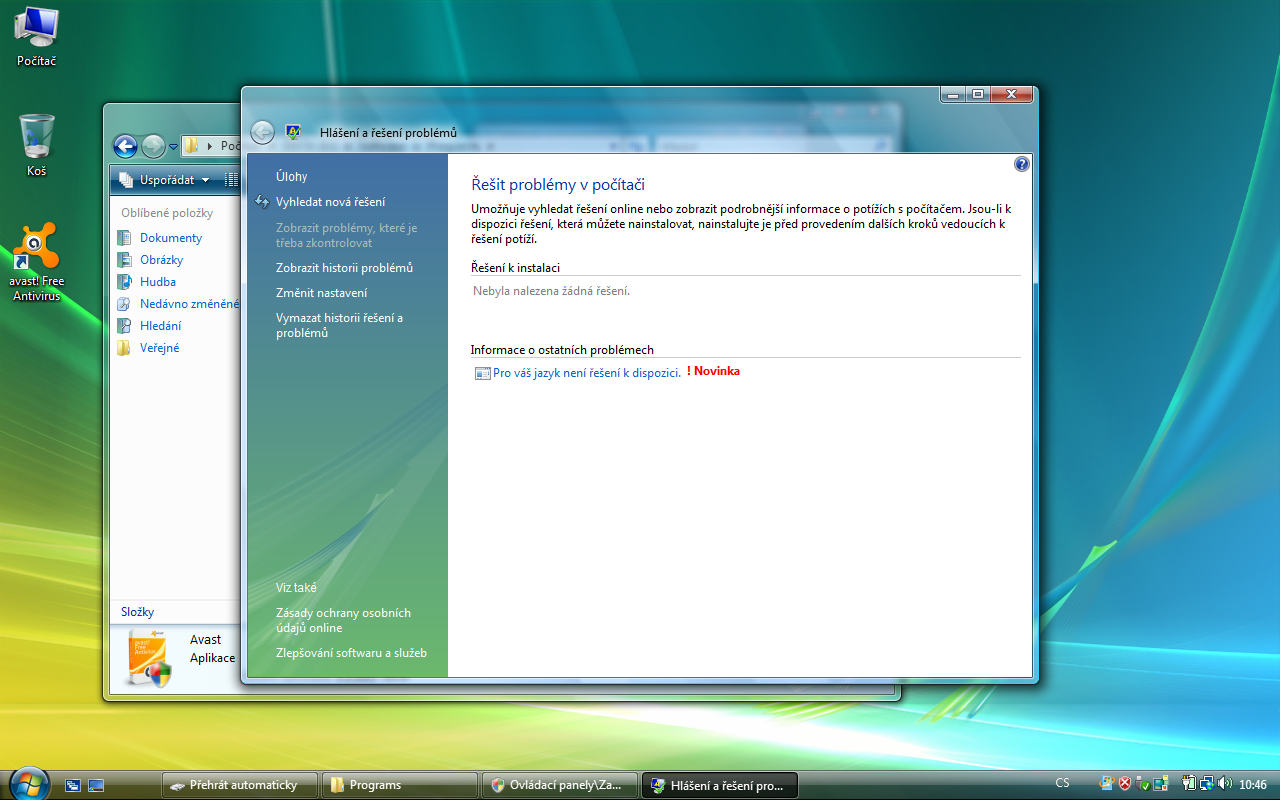Minimize the Hlášení a řešení problémů window

click(952, 94)
